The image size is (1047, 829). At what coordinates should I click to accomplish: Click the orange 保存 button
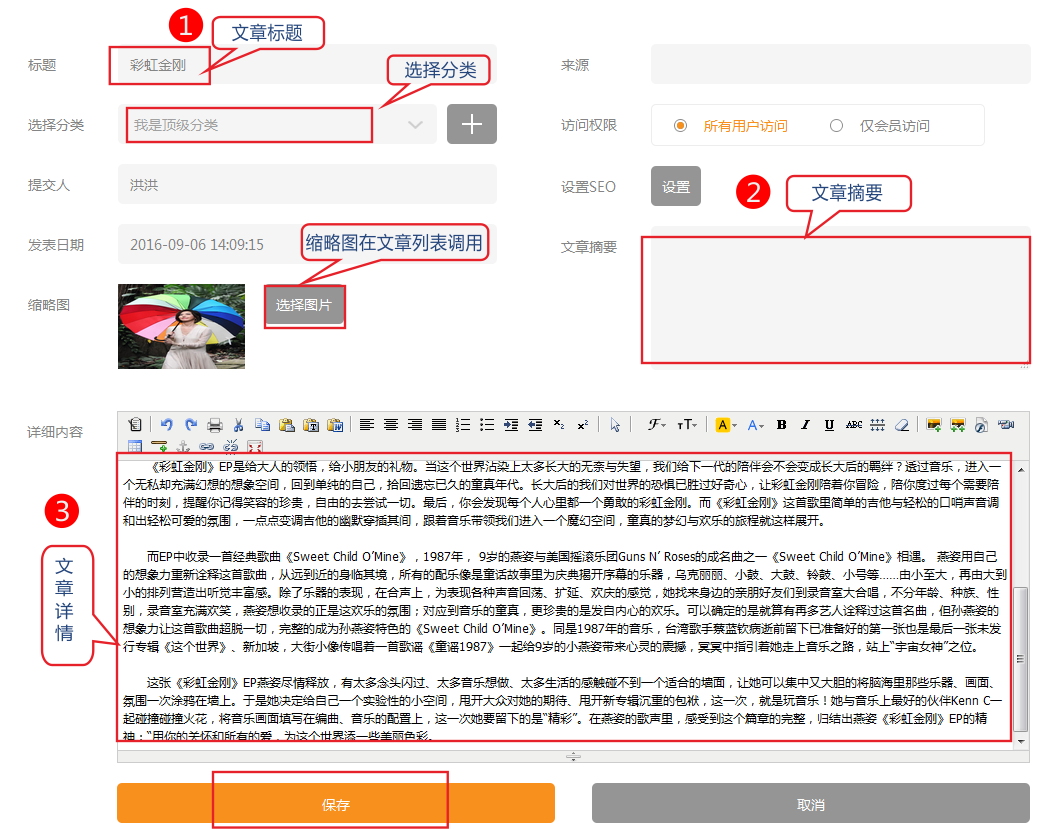[x=335, y=804]
